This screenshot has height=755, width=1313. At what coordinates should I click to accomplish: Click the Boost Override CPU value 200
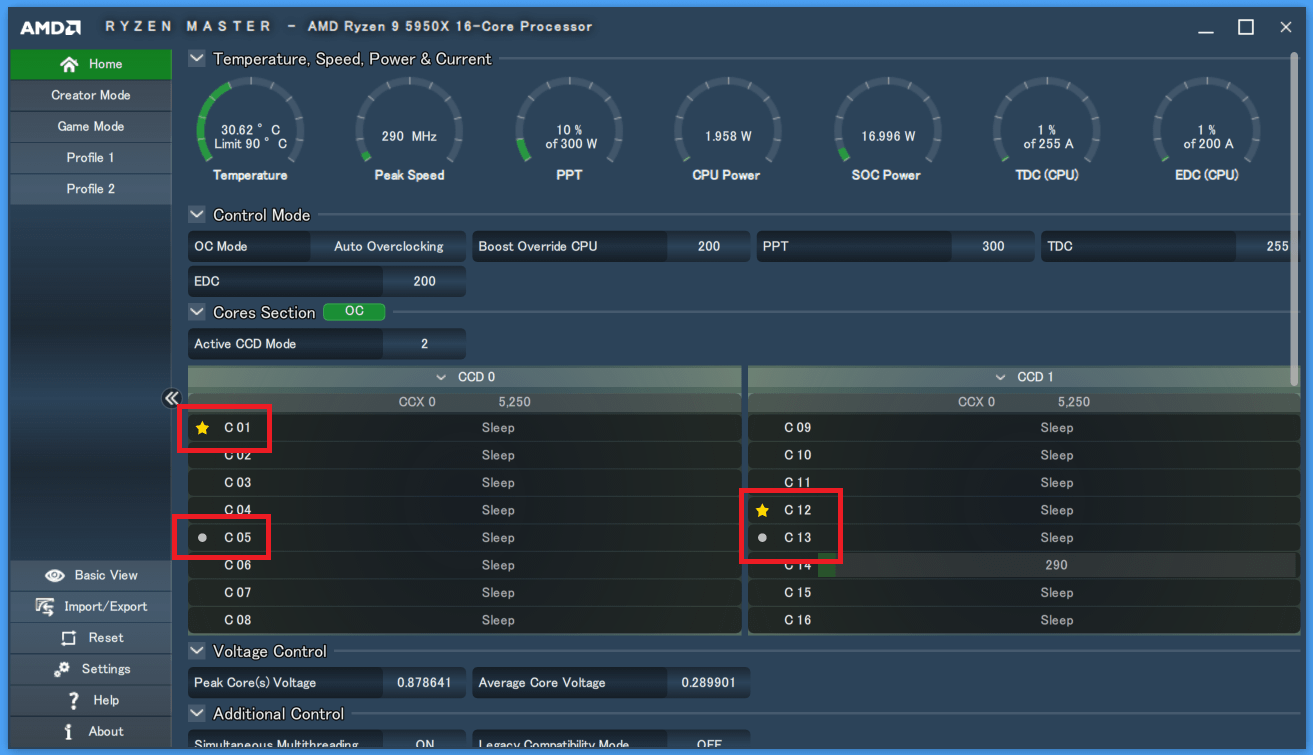(709, 247)
